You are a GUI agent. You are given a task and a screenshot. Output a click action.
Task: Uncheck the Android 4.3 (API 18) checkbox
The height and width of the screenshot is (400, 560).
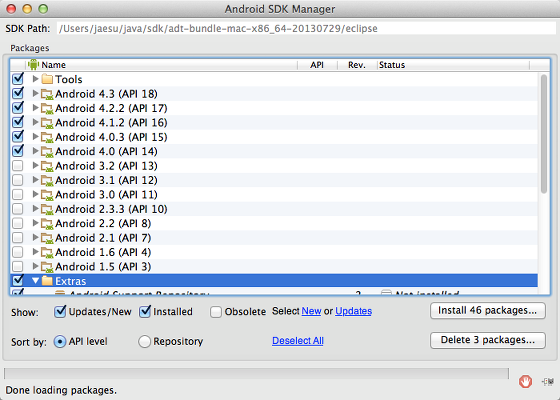pos(18,93)
